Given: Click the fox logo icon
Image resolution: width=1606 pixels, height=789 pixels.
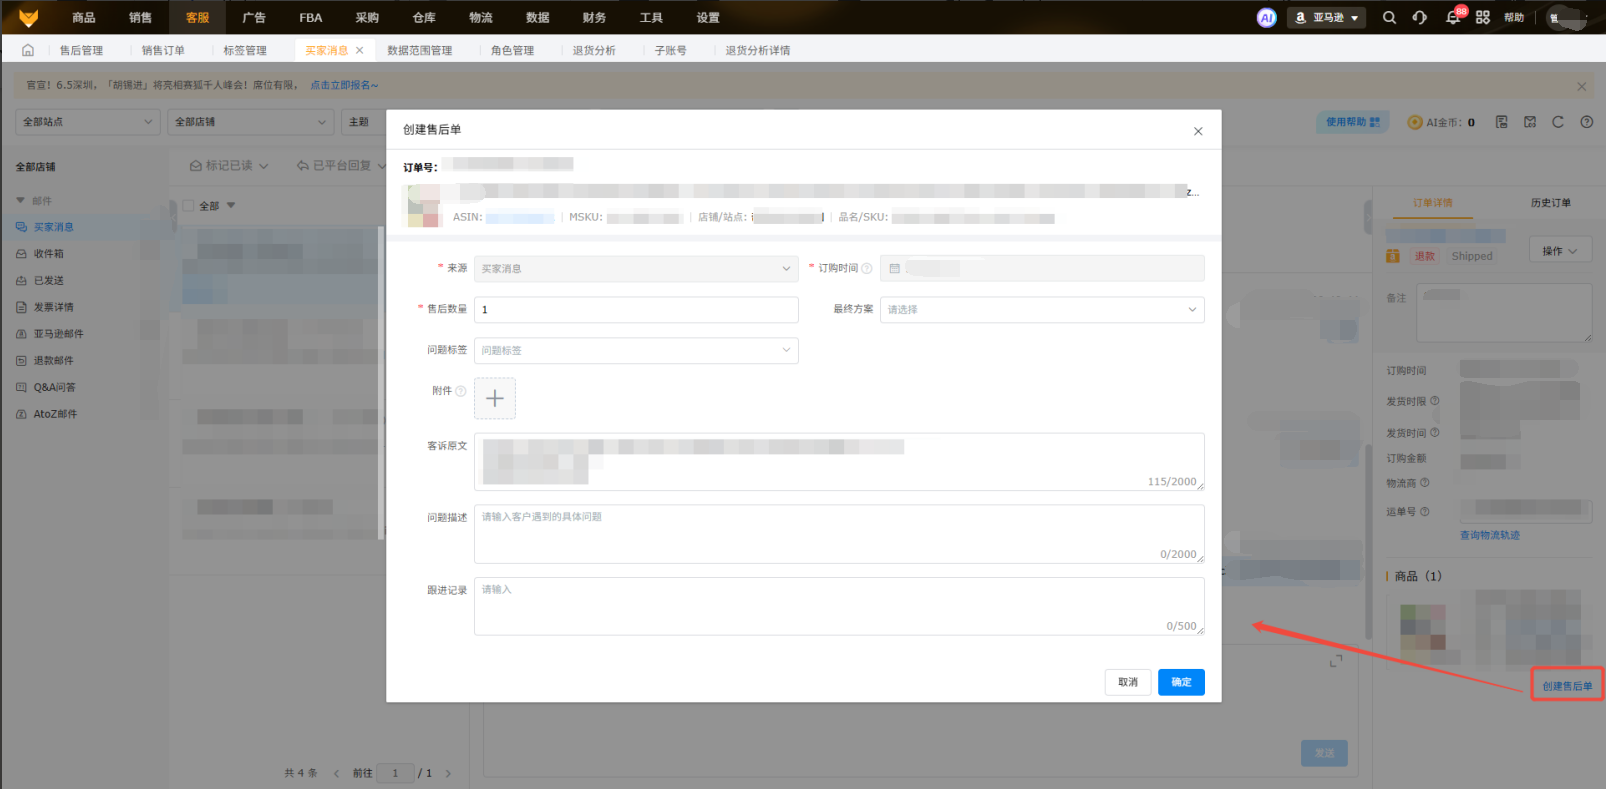Looking at the screenshot, I should pyautogui.click(x=28, y=17).
